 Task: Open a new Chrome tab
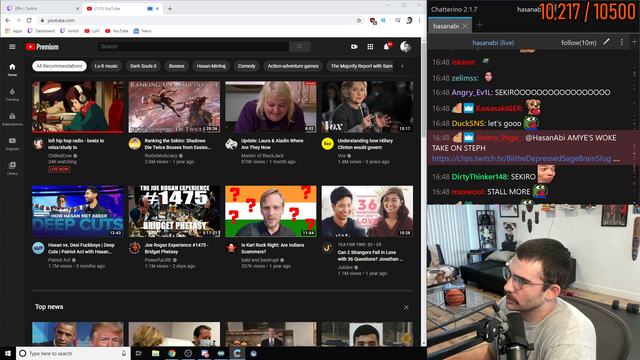pyautogui.click(x=170, y=9)
